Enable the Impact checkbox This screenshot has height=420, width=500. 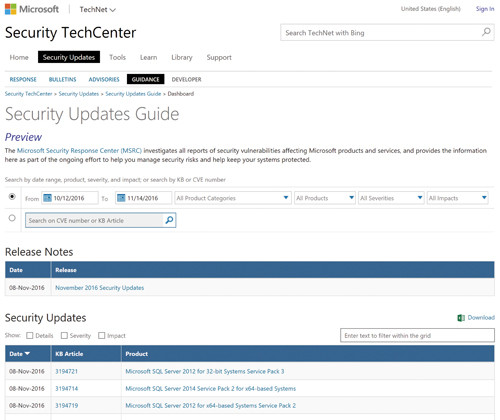(102, 335)
